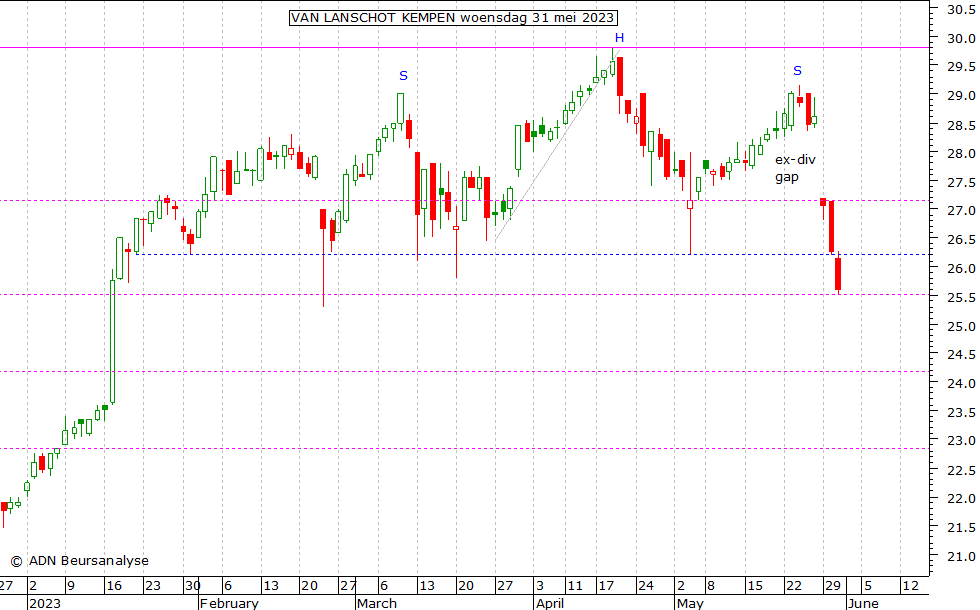This screenshot has width=980, height=610.
Task: Select the solid magenta resistance line near 29.8
Action: pyautogui.click(x=464, y=48)
